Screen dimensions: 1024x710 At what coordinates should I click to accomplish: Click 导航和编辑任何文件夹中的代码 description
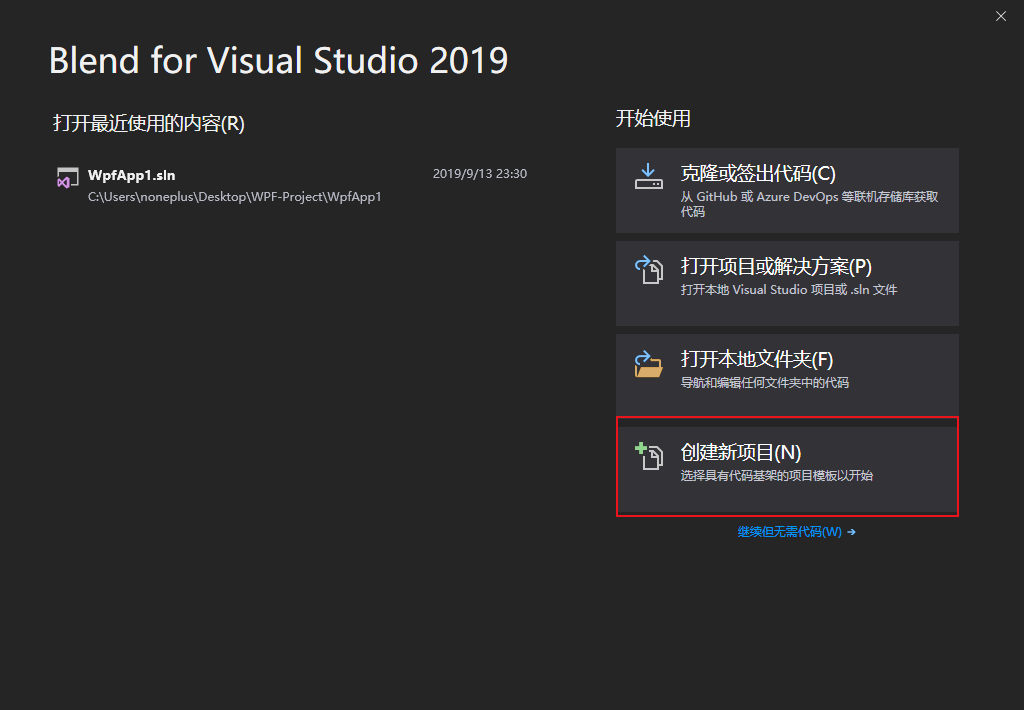pos(764,383)
